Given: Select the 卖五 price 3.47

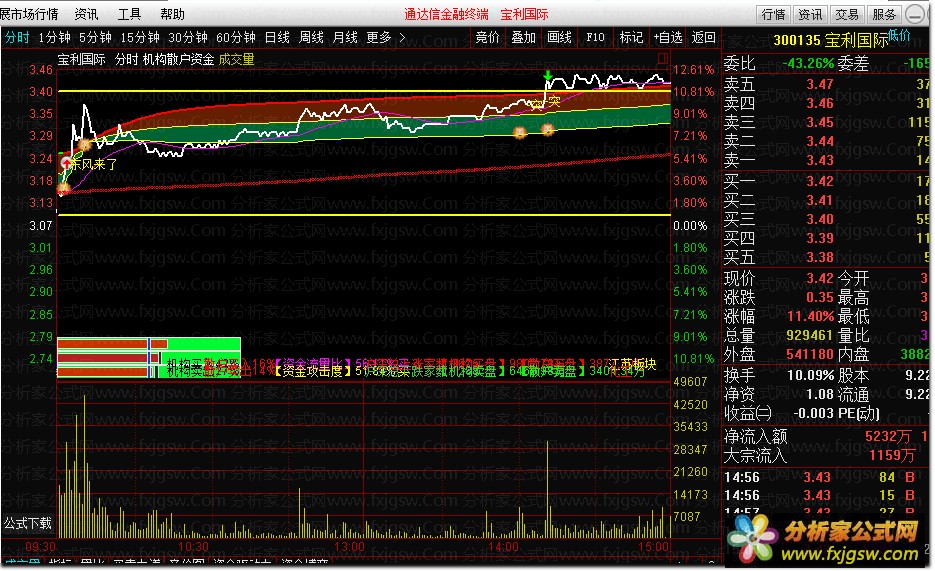Looking at the screenshot, I should [x=820, y=84].
